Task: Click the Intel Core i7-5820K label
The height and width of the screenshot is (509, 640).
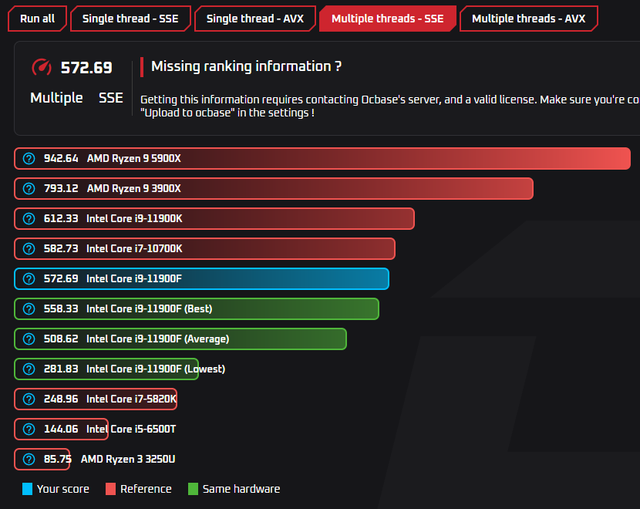Action: point(131,399)
